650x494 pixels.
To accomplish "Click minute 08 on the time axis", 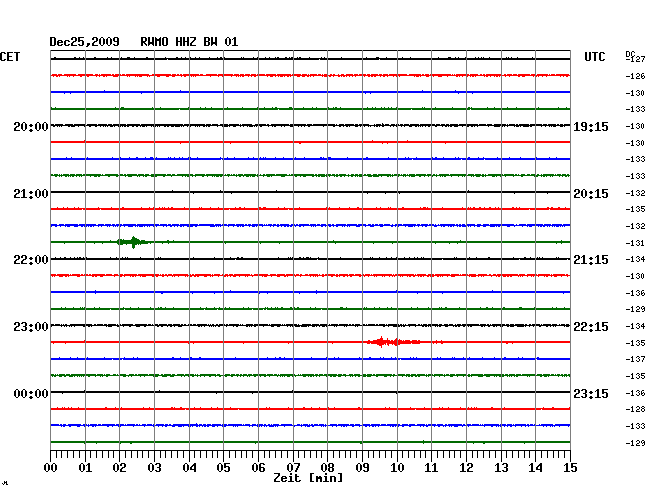I will pyautogui.click(x=327, y=468).
